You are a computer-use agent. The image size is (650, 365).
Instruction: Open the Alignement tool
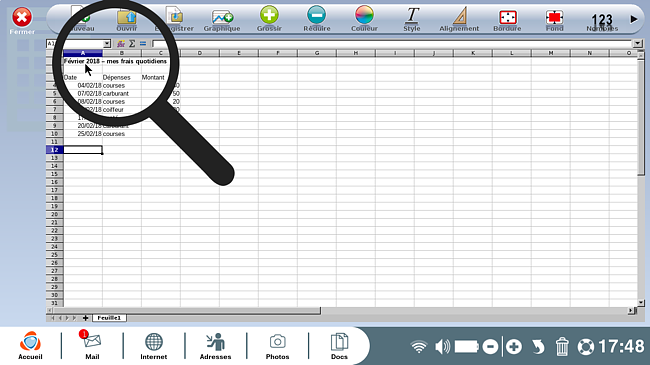(459, 16)
